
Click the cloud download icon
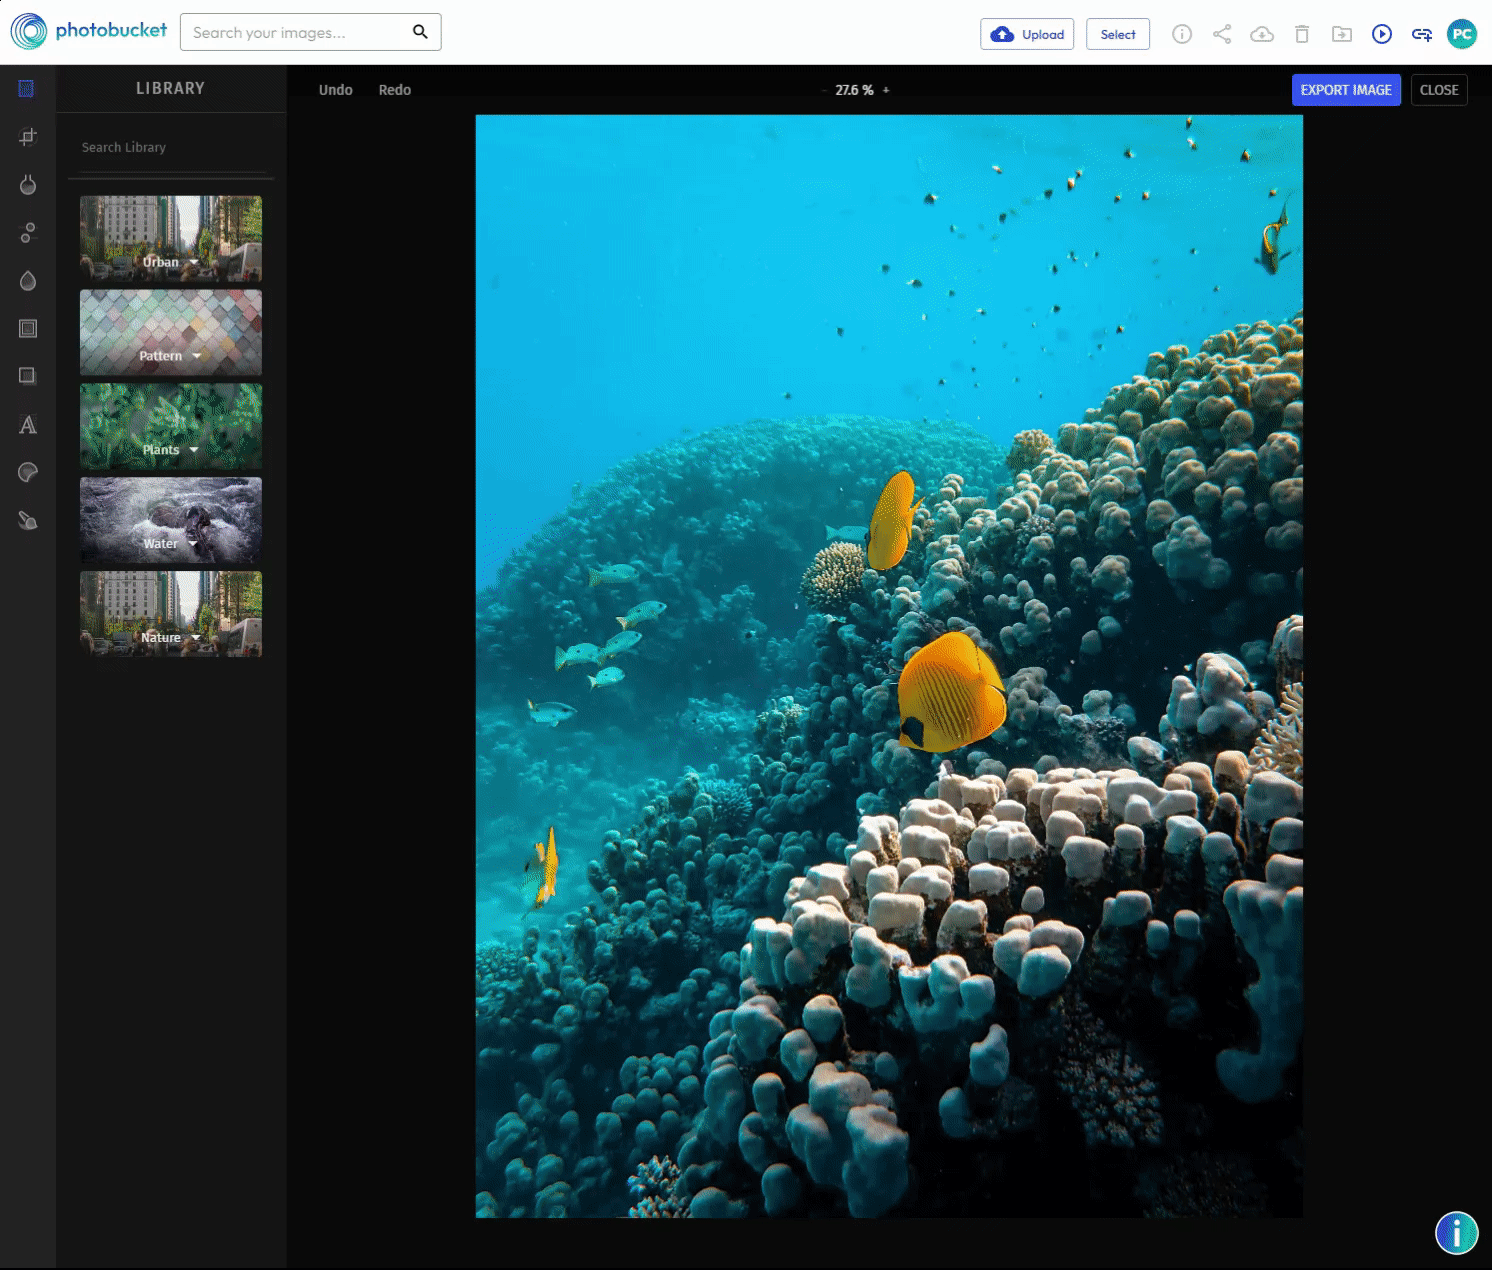pos(1262,34)
